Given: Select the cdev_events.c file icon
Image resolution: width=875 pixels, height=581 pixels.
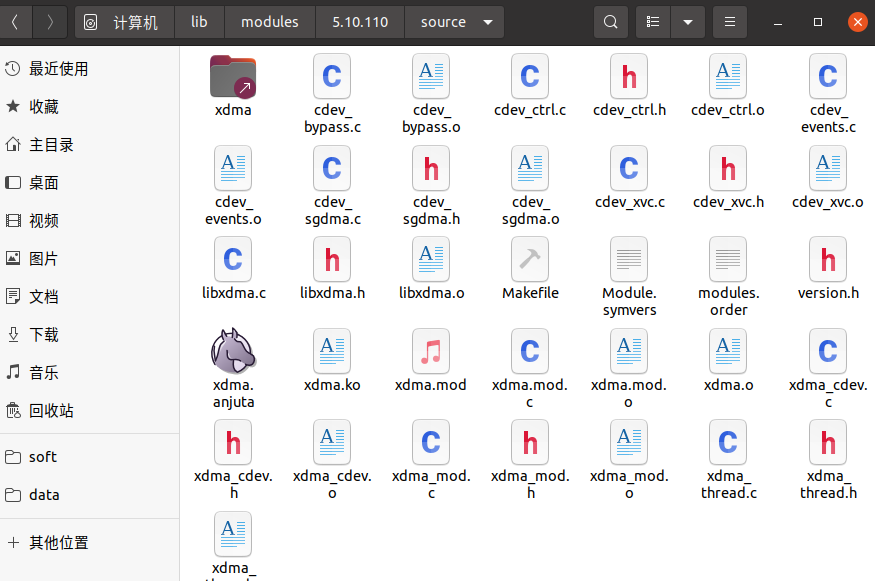Looking at the screenshot, I should click(x=828, y=76).
